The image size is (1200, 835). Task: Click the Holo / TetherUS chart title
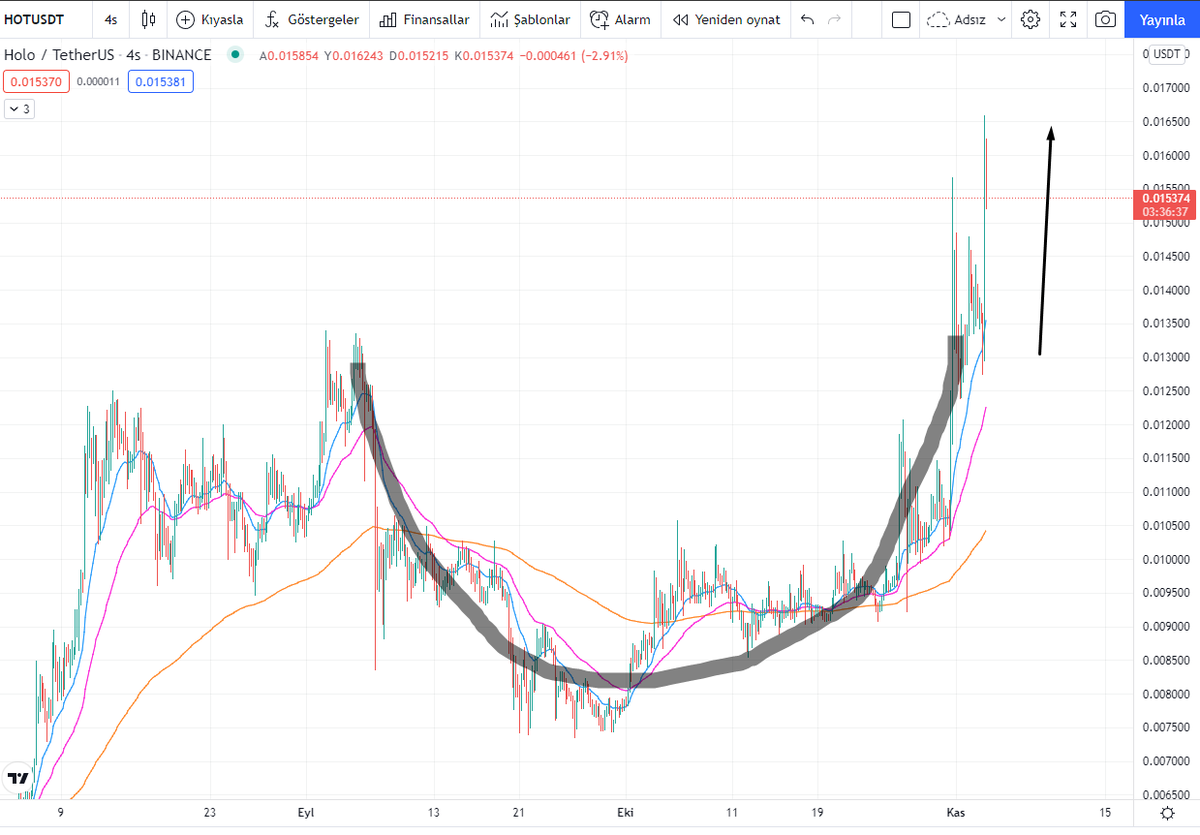pyautogui.click(x=108, y=55)
